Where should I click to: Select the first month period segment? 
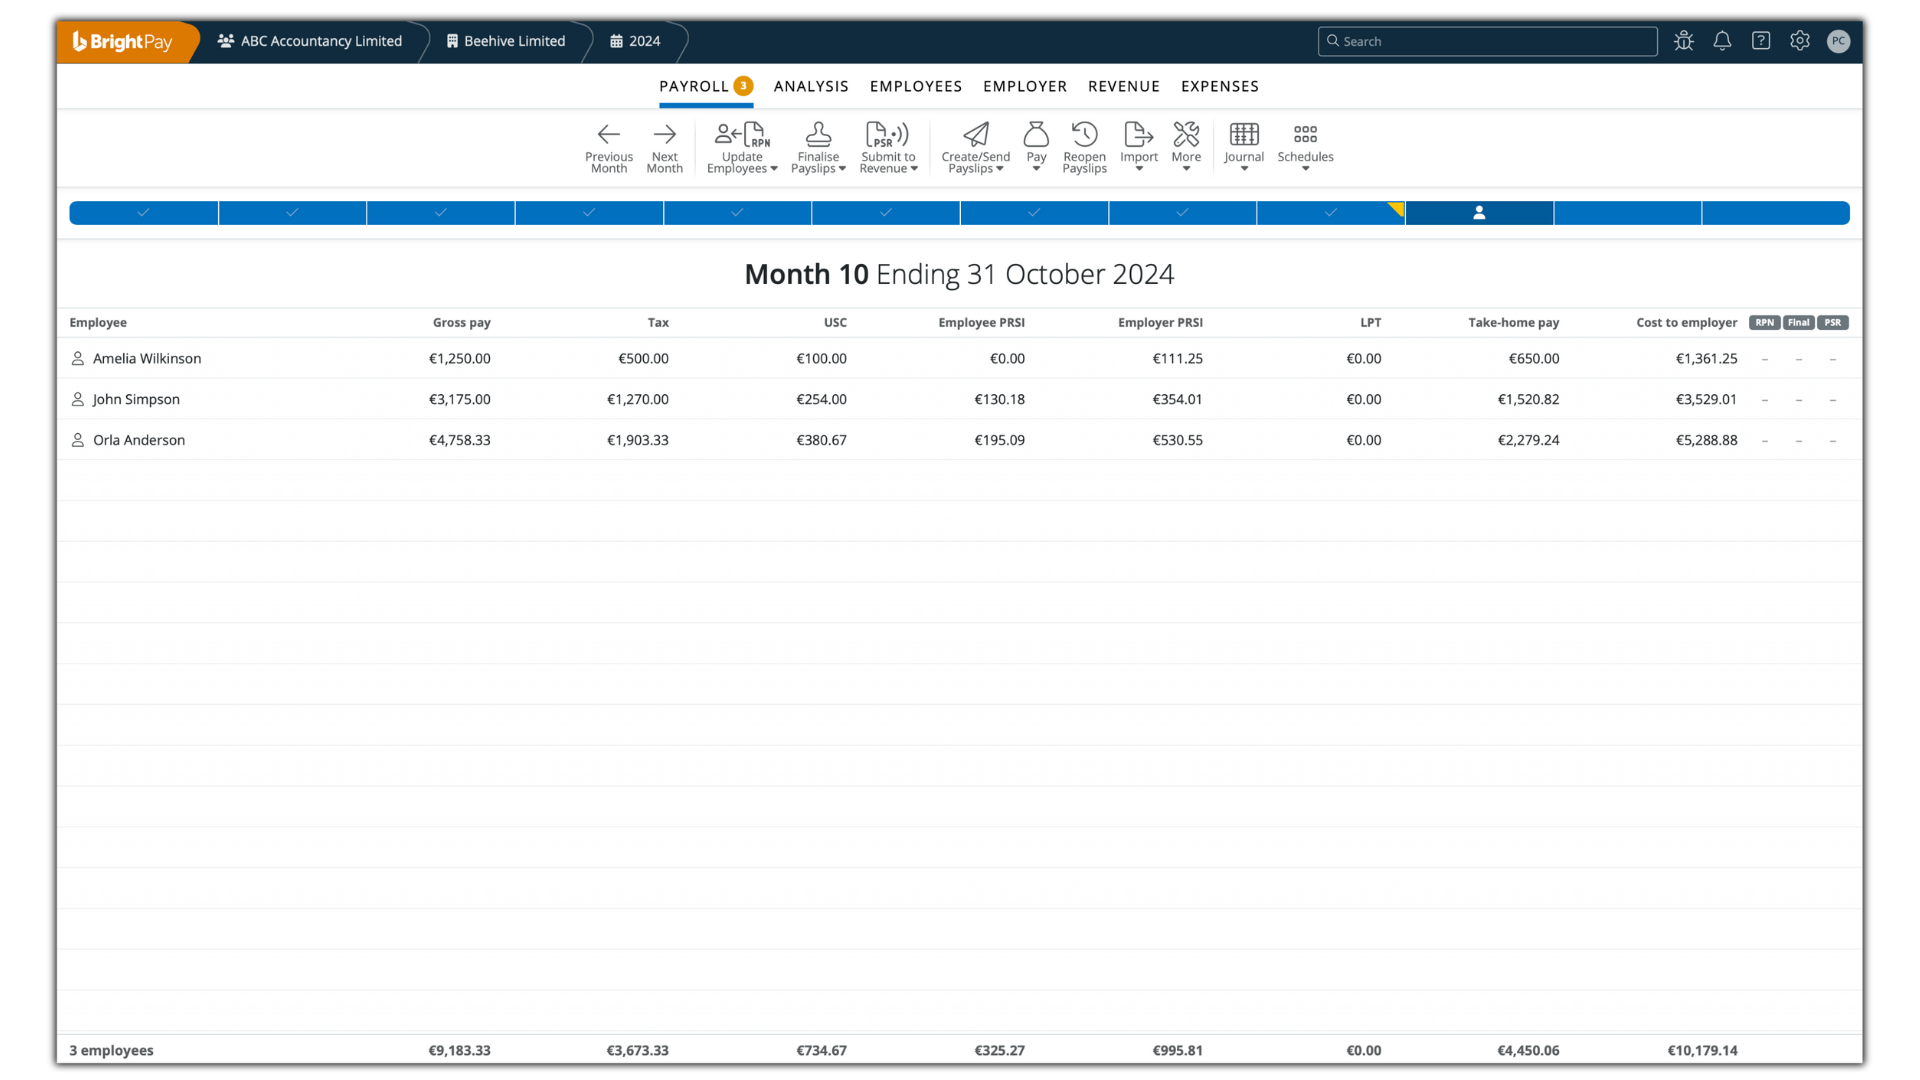click(144, 213)
